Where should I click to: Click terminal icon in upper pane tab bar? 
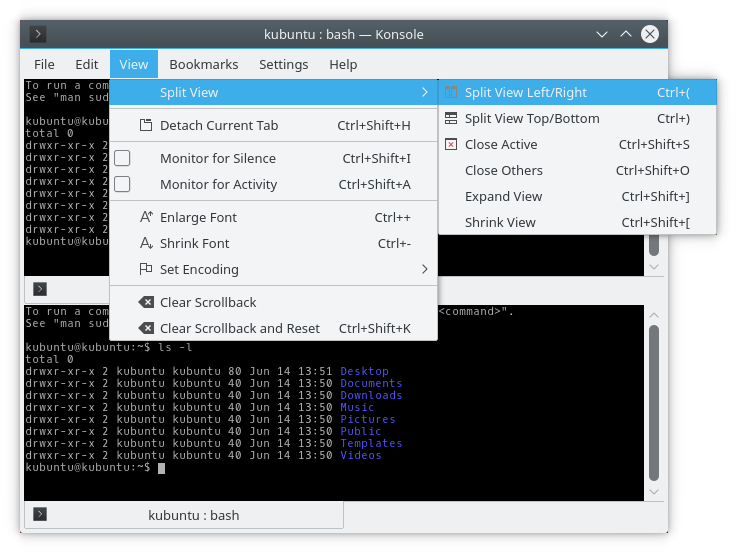click(x=40, y=289)
